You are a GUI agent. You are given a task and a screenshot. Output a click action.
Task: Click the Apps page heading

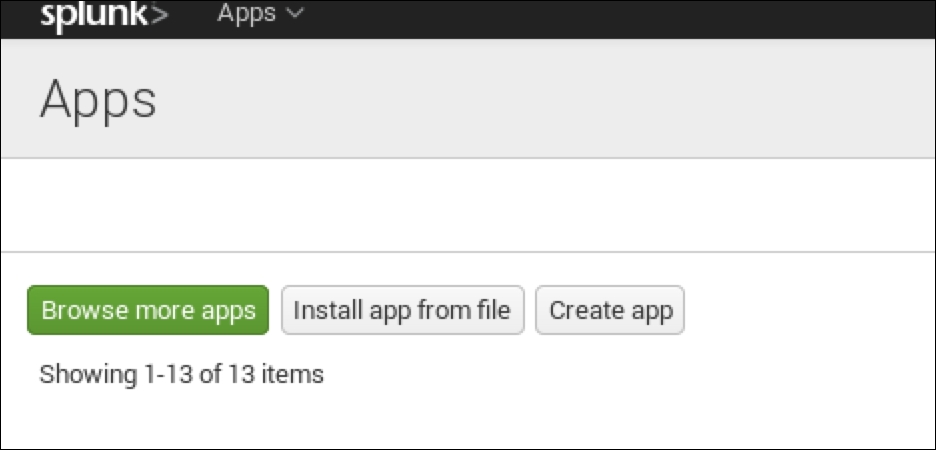(x=98, y=99)
